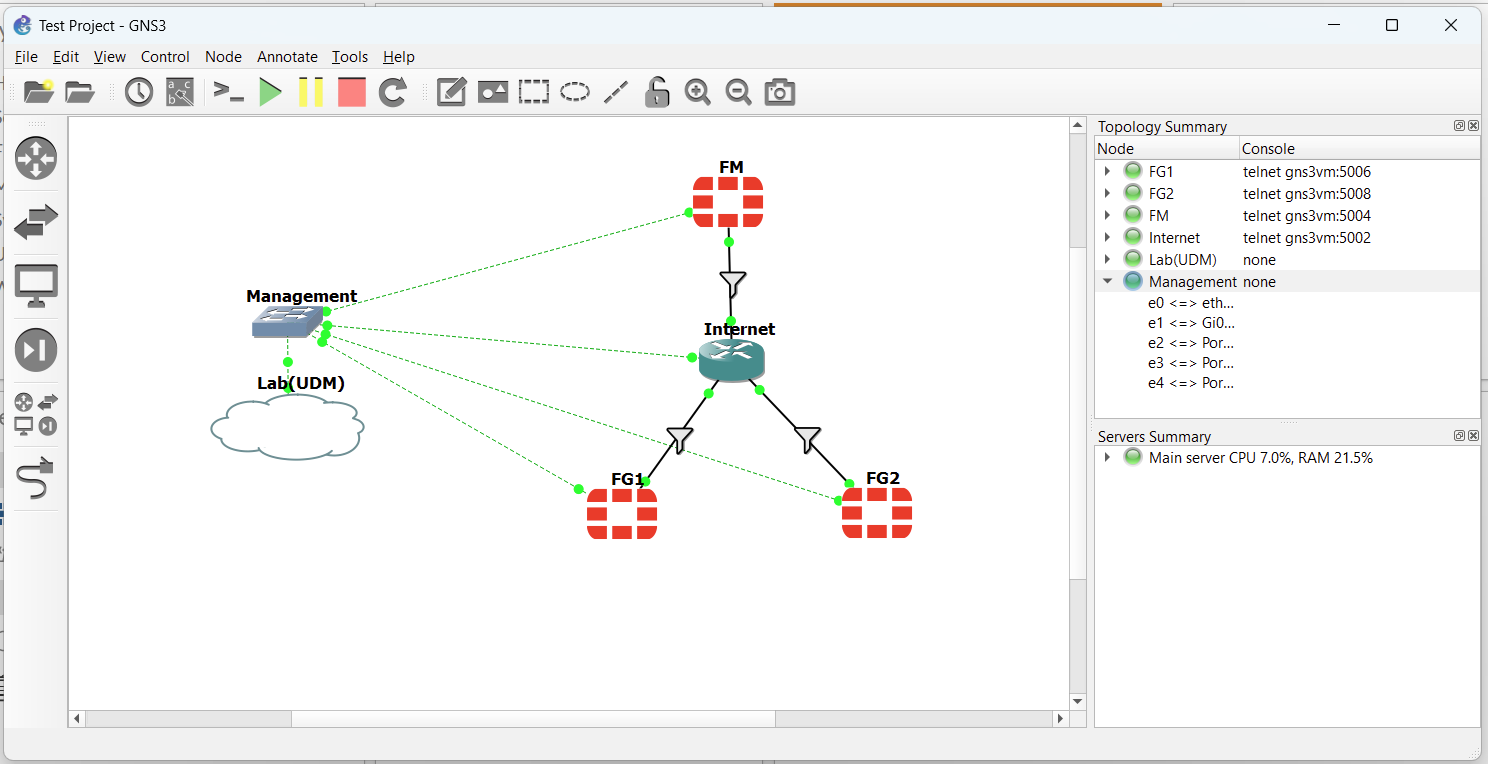Viewport: 1488px width, 764px height.
Task: Collapse the Management node in Topology Summary
Action: (x=1107, y=282)
